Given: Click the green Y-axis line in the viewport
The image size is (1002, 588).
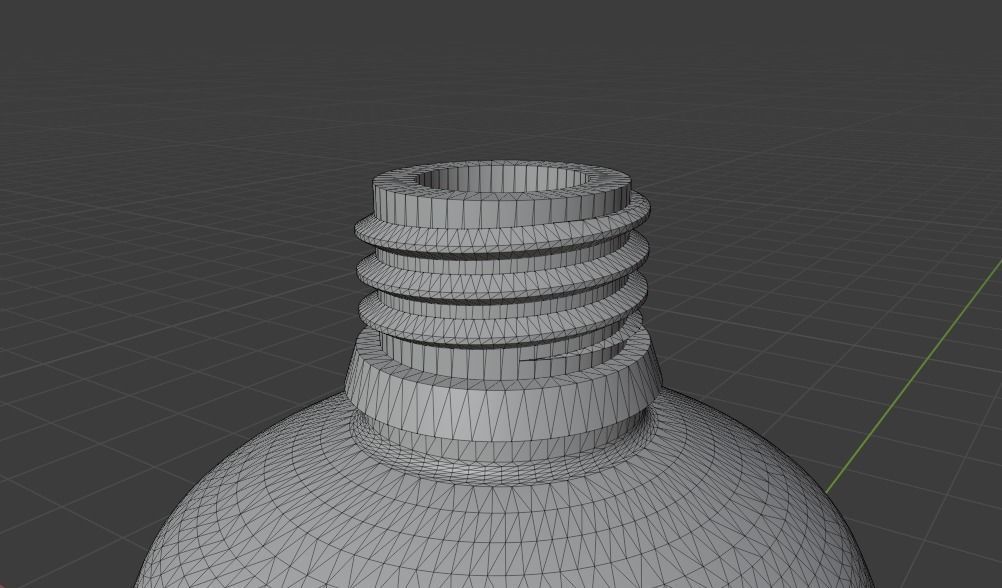Looking at the screenshot, I should [913, 377].
